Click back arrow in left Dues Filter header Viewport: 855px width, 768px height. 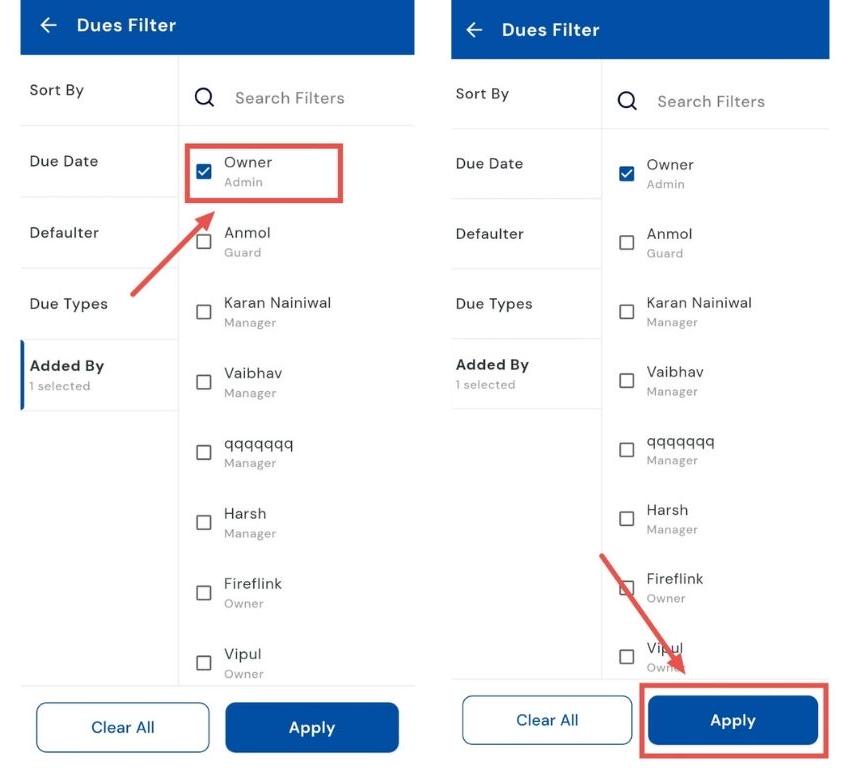tap(48, 26)
